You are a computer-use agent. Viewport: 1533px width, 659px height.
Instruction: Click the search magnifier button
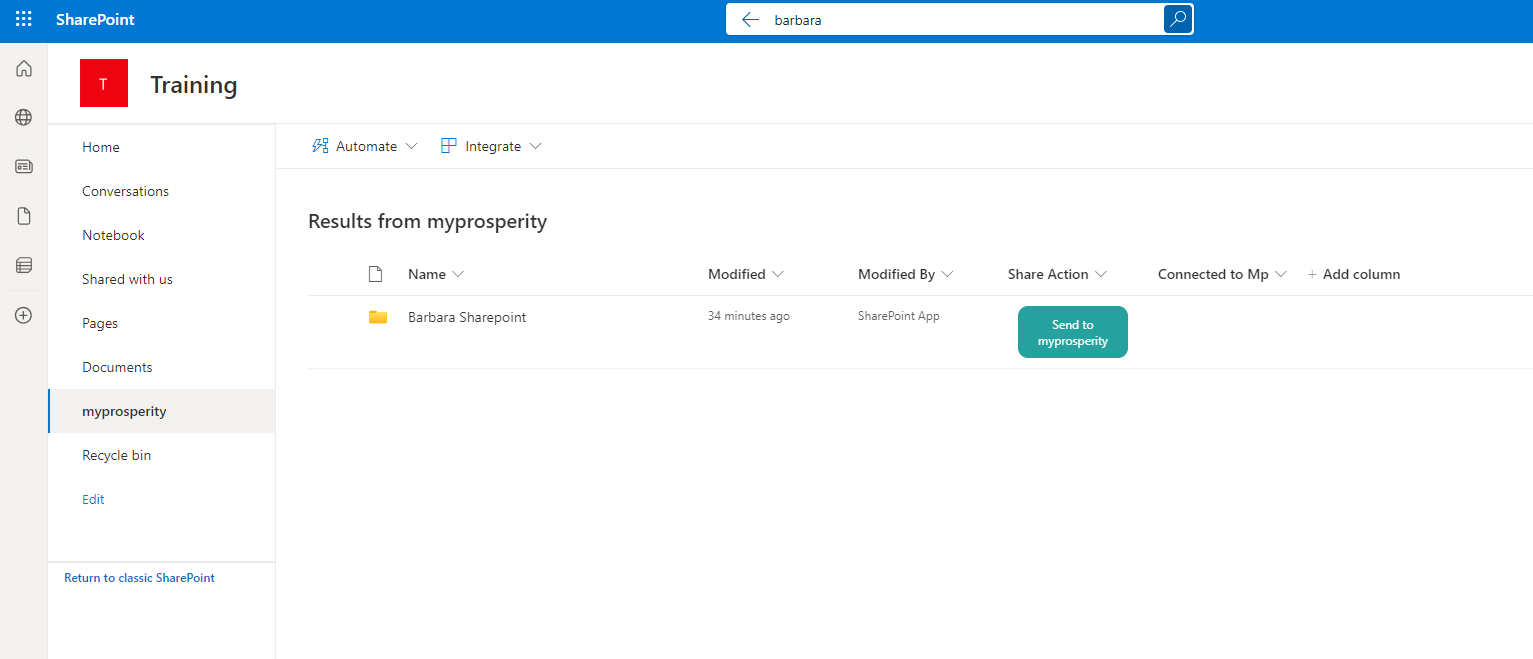tap(1178, 19)
